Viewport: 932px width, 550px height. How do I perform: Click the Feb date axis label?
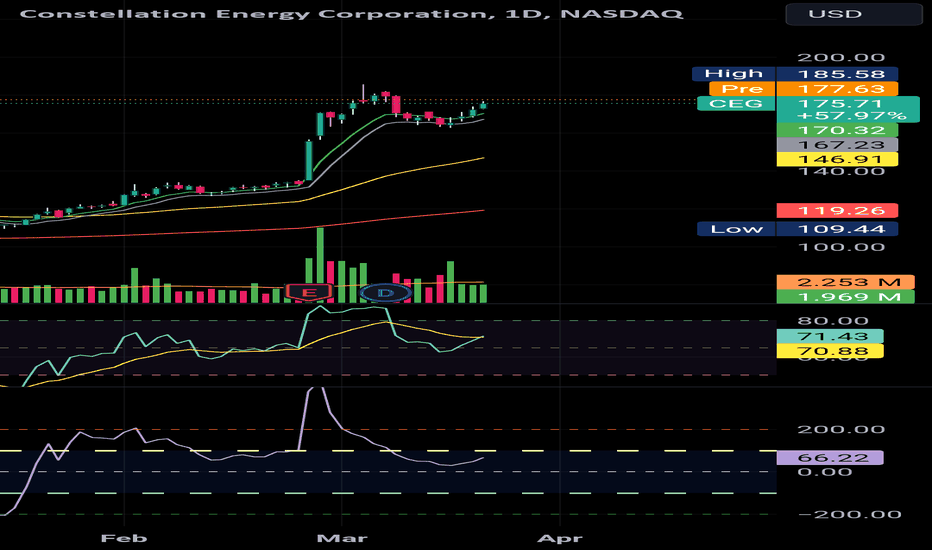coord(124,538)
